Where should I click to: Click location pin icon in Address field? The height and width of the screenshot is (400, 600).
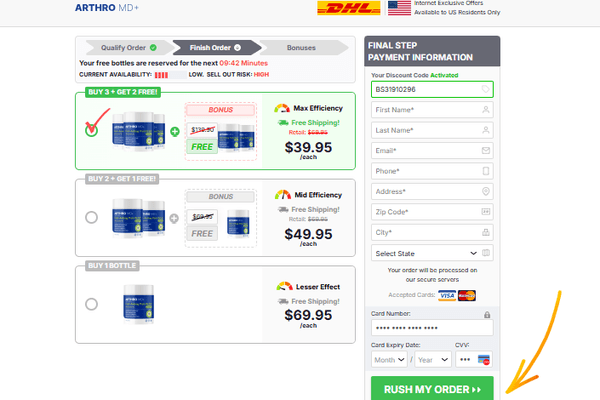click(x=486, y=191)
